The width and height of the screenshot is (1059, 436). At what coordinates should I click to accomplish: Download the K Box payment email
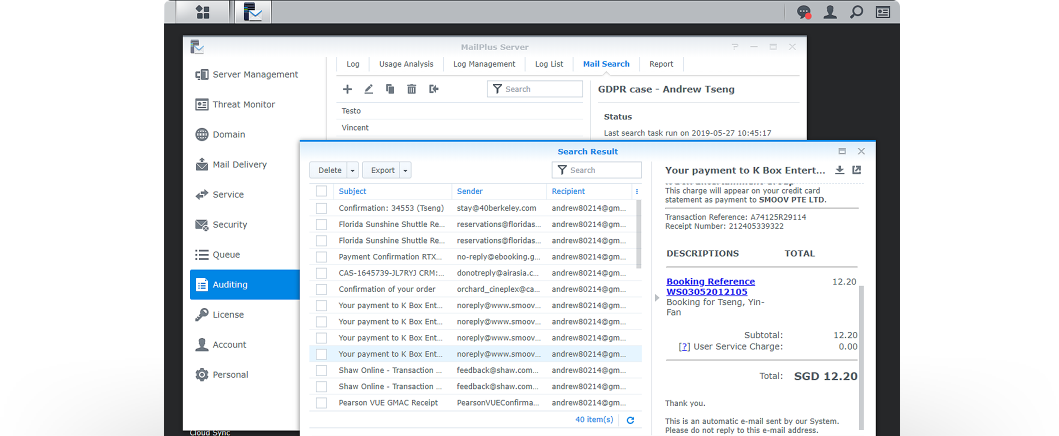point(840,170)
